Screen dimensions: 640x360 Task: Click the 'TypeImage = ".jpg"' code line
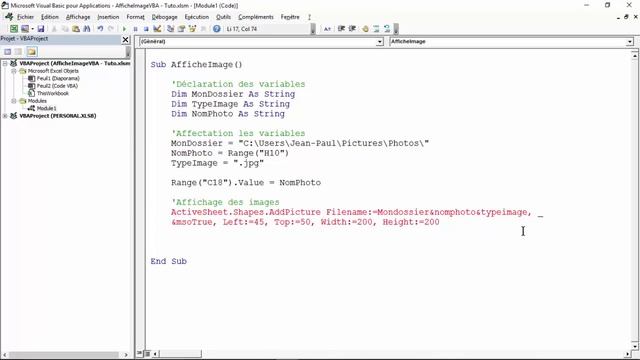[217, 163]
